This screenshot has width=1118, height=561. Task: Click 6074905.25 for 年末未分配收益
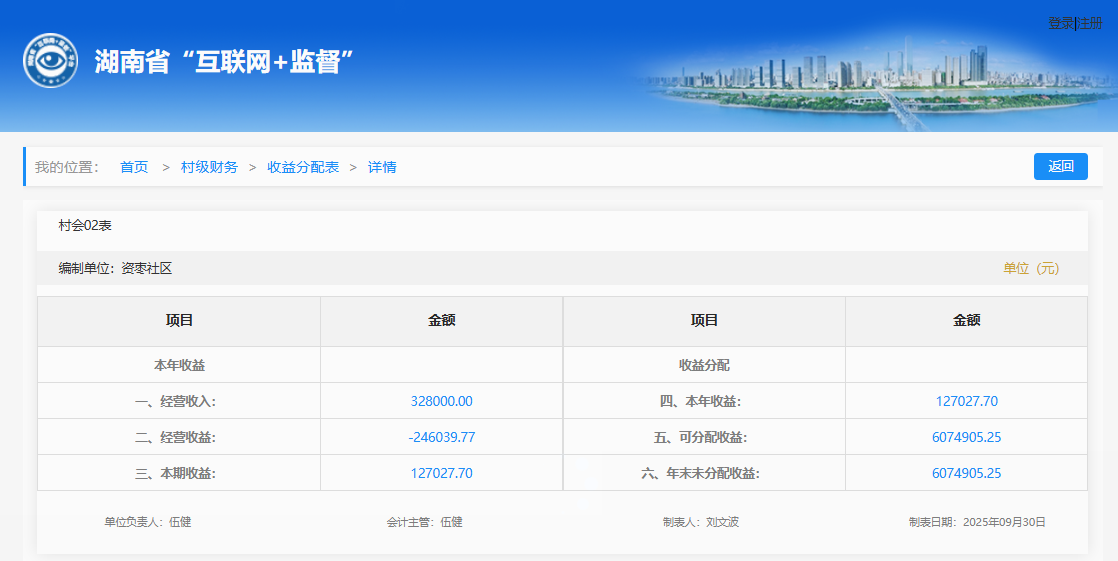[x=966, y=473]
